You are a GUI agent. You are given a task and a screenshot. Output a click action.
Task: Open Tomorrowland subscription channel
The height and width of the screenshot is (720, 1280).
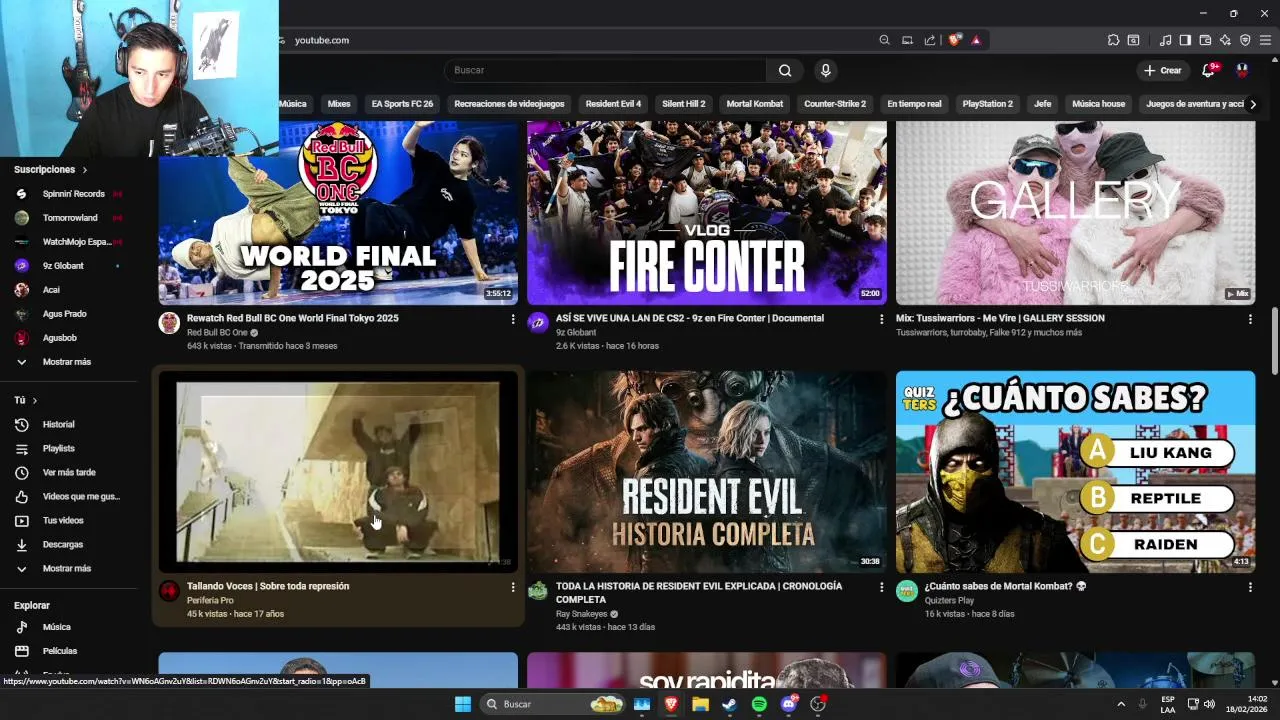click(70, 218)
